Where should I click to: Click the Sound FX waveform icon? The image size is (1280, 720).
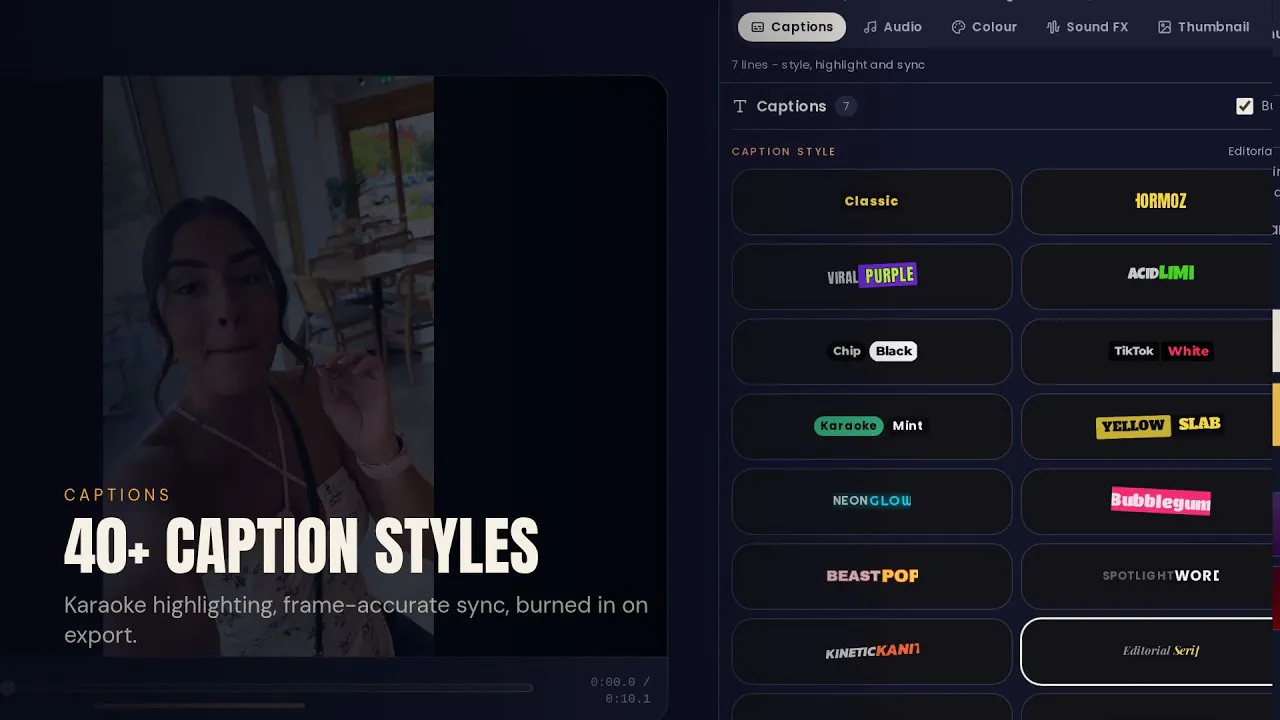pos(1053,27)
